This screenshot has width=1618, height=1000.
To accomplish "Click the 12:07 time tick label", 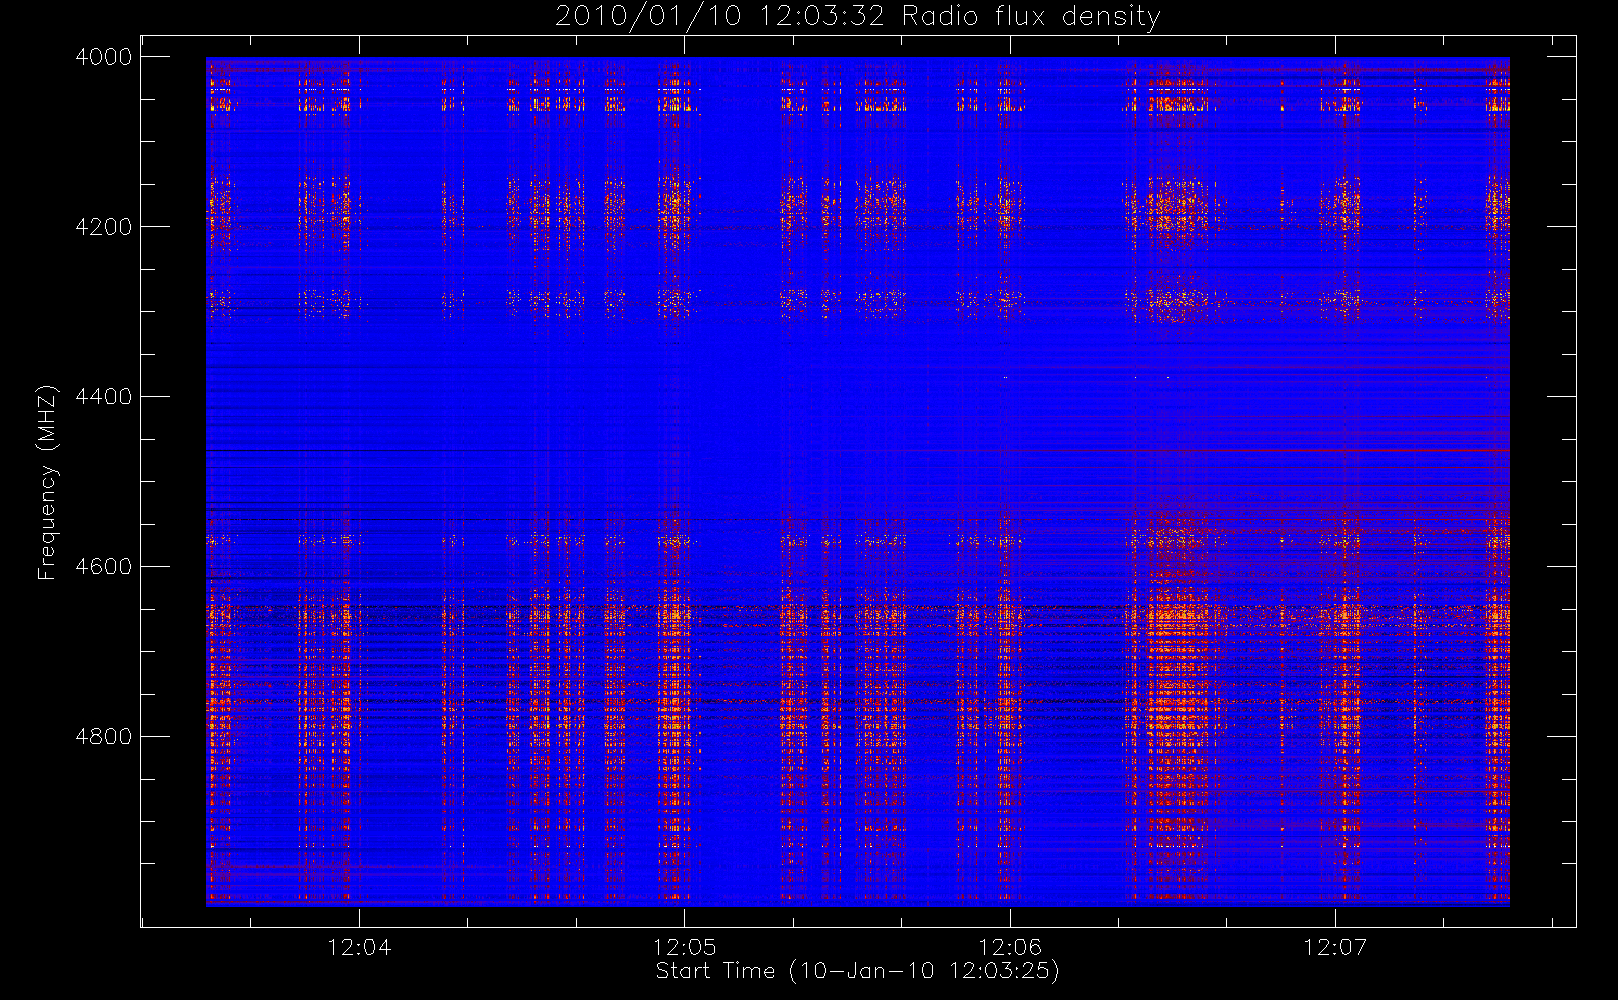I will point(1335,947).
